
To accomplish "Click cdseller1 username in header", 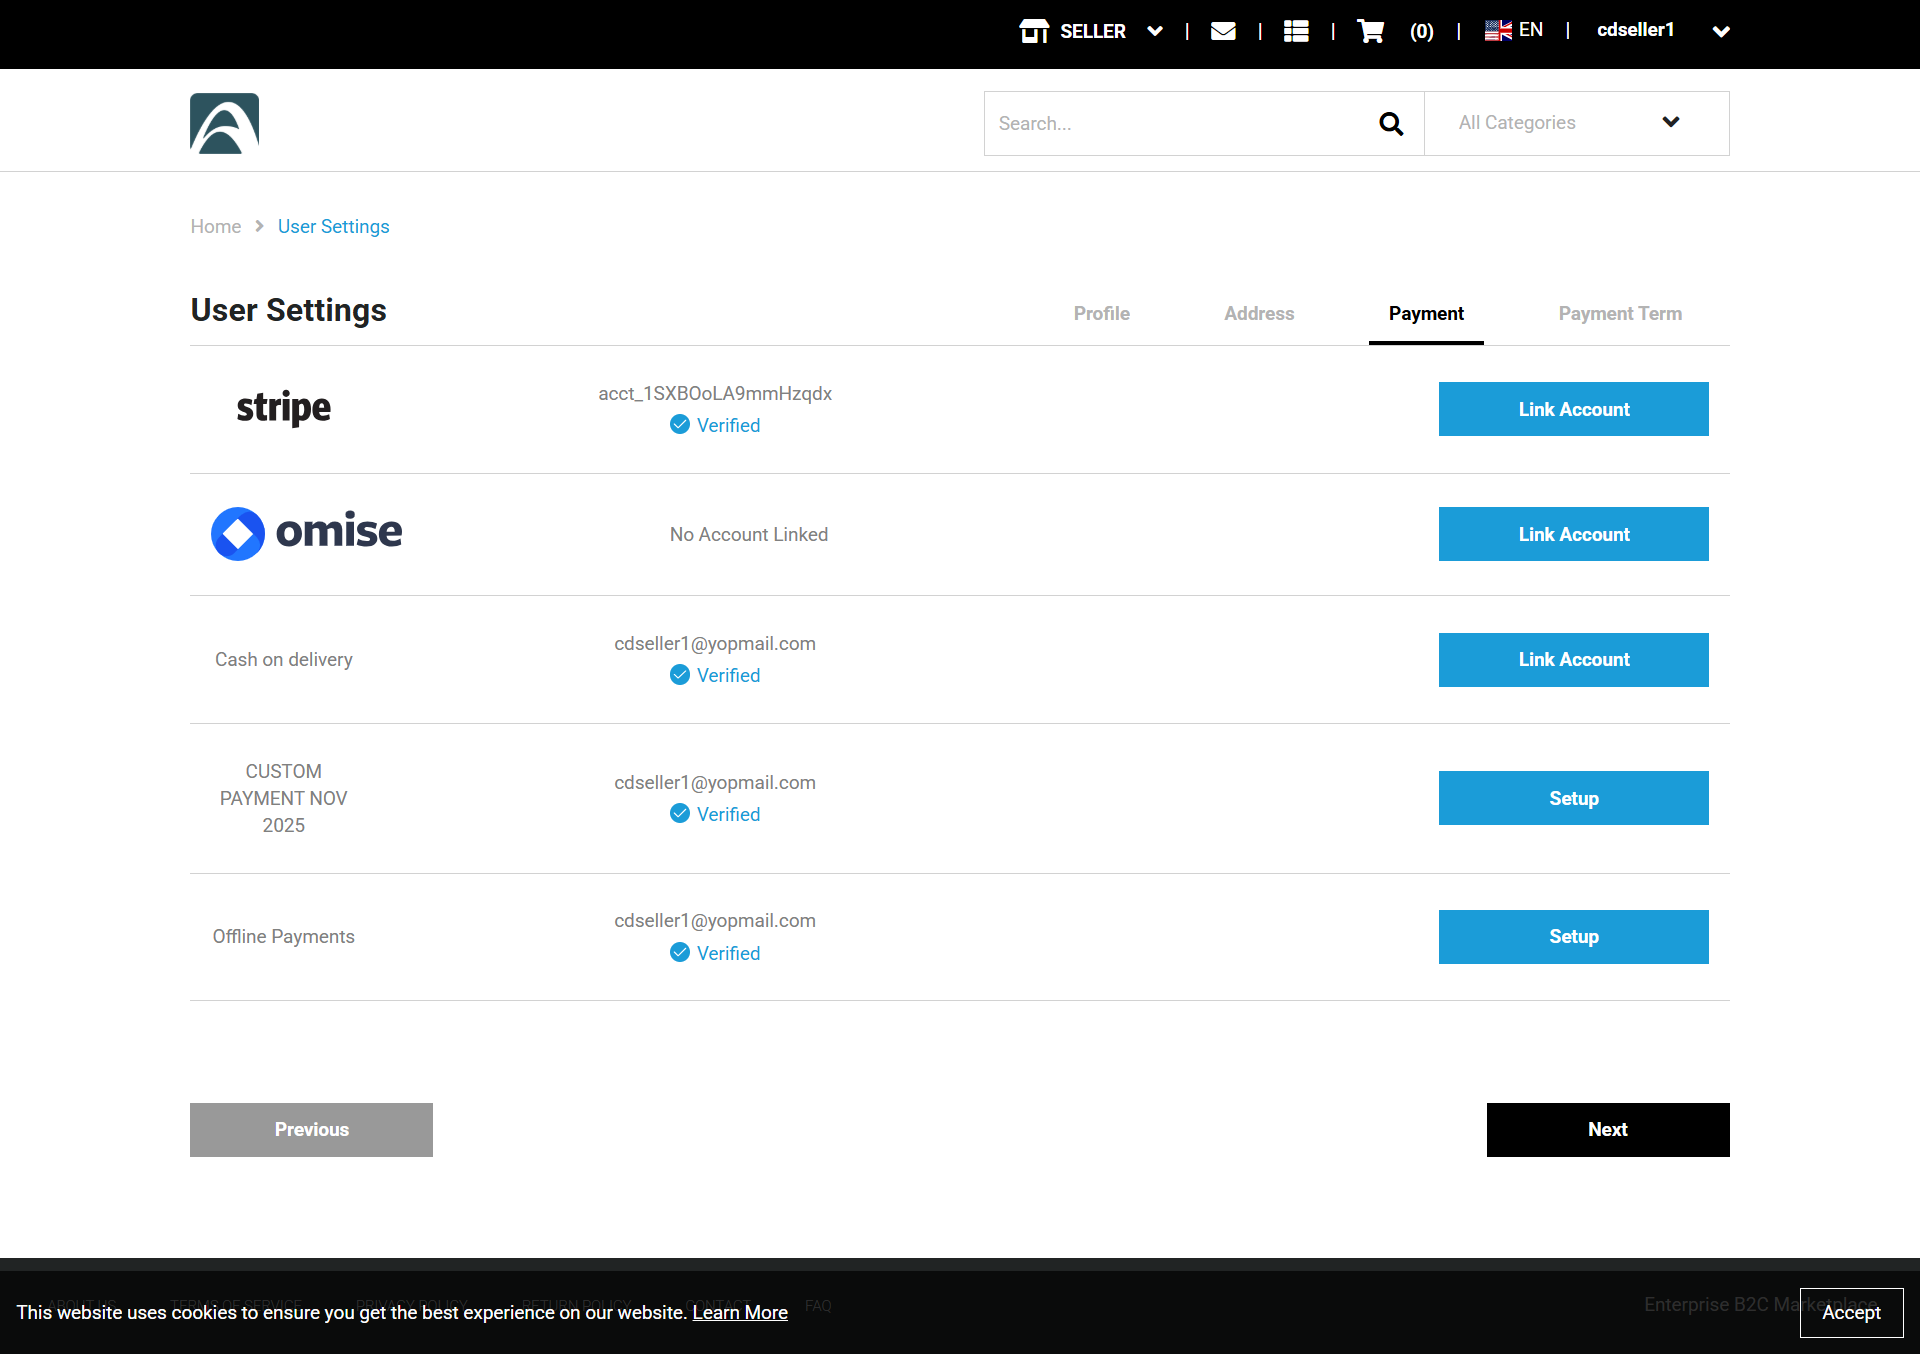I will (x=1635, y=30).
